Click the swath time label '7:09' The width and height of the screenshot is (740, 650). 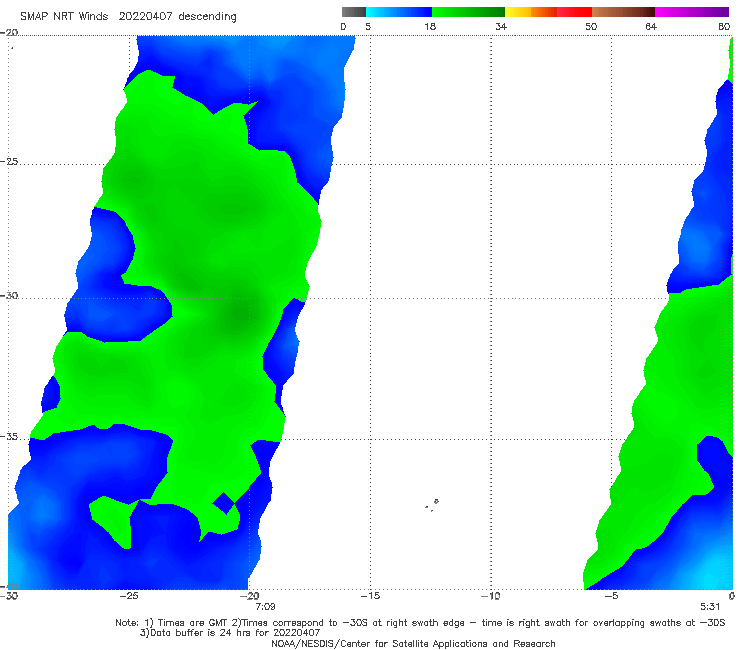[265, 607]
